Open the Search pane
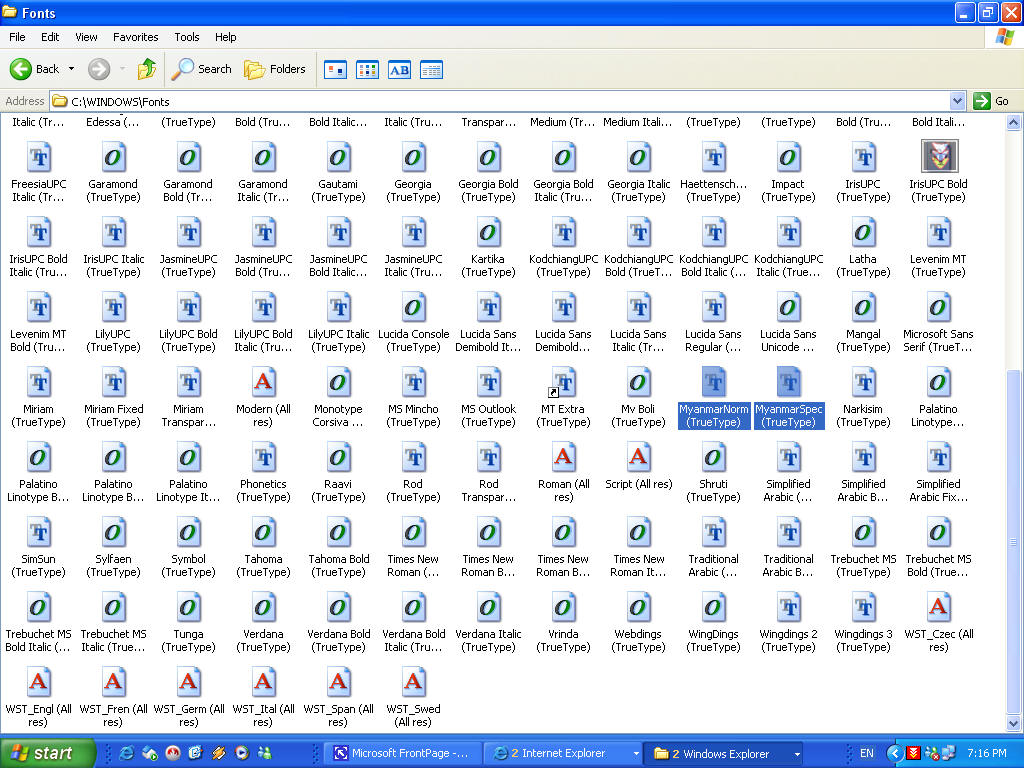The width and height of the screenshot is (1024, 768). [201, 69]
